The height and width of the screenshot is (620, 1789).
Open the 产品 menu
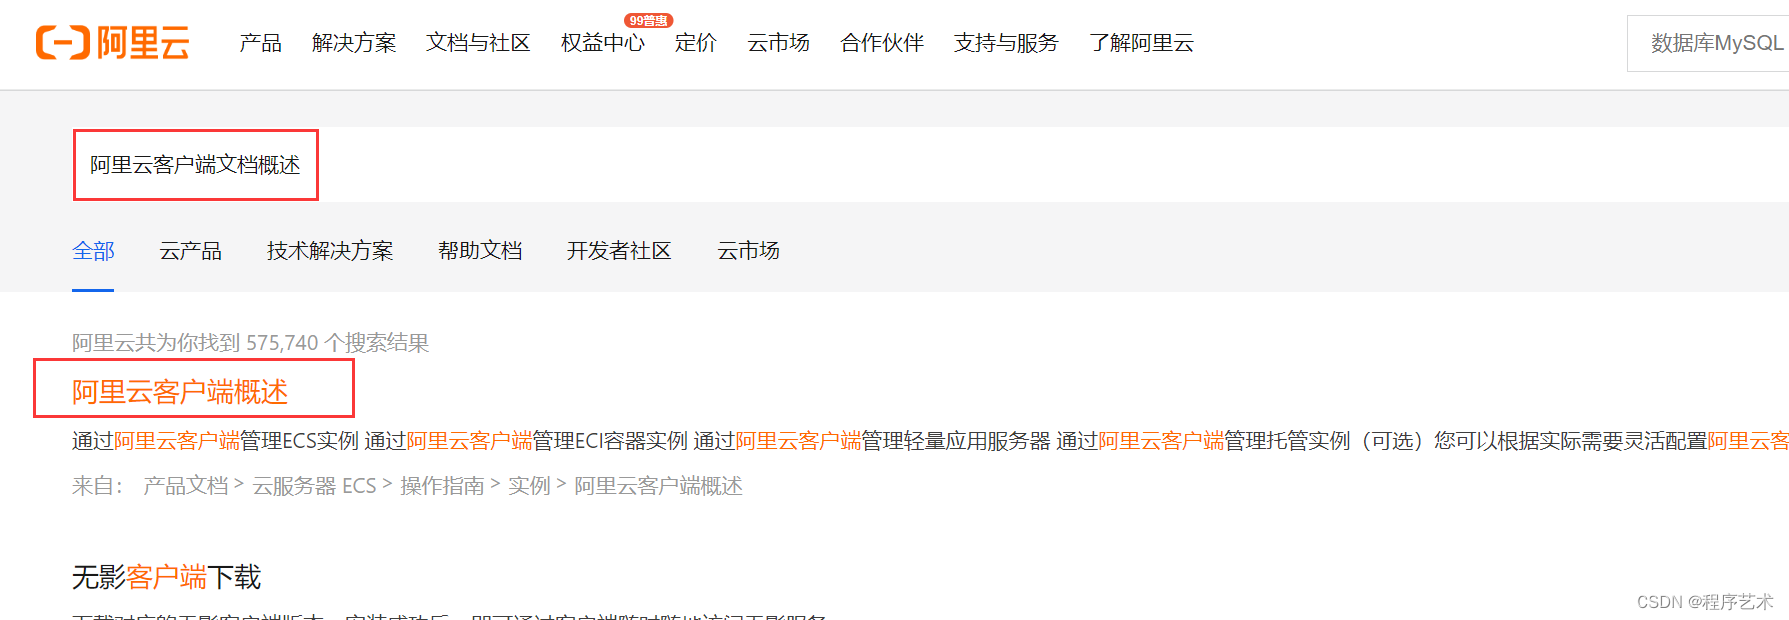[260, 43]
